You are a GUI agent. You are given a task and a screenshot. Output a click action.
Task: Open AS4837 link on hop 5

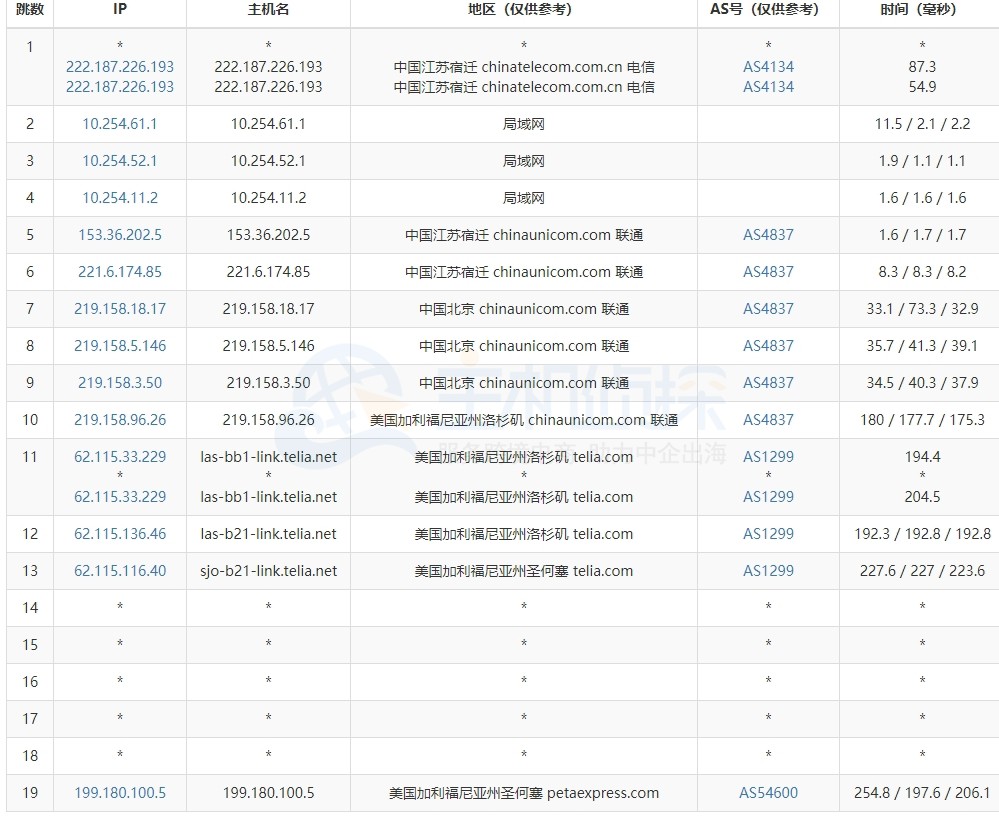click(768, 235)
